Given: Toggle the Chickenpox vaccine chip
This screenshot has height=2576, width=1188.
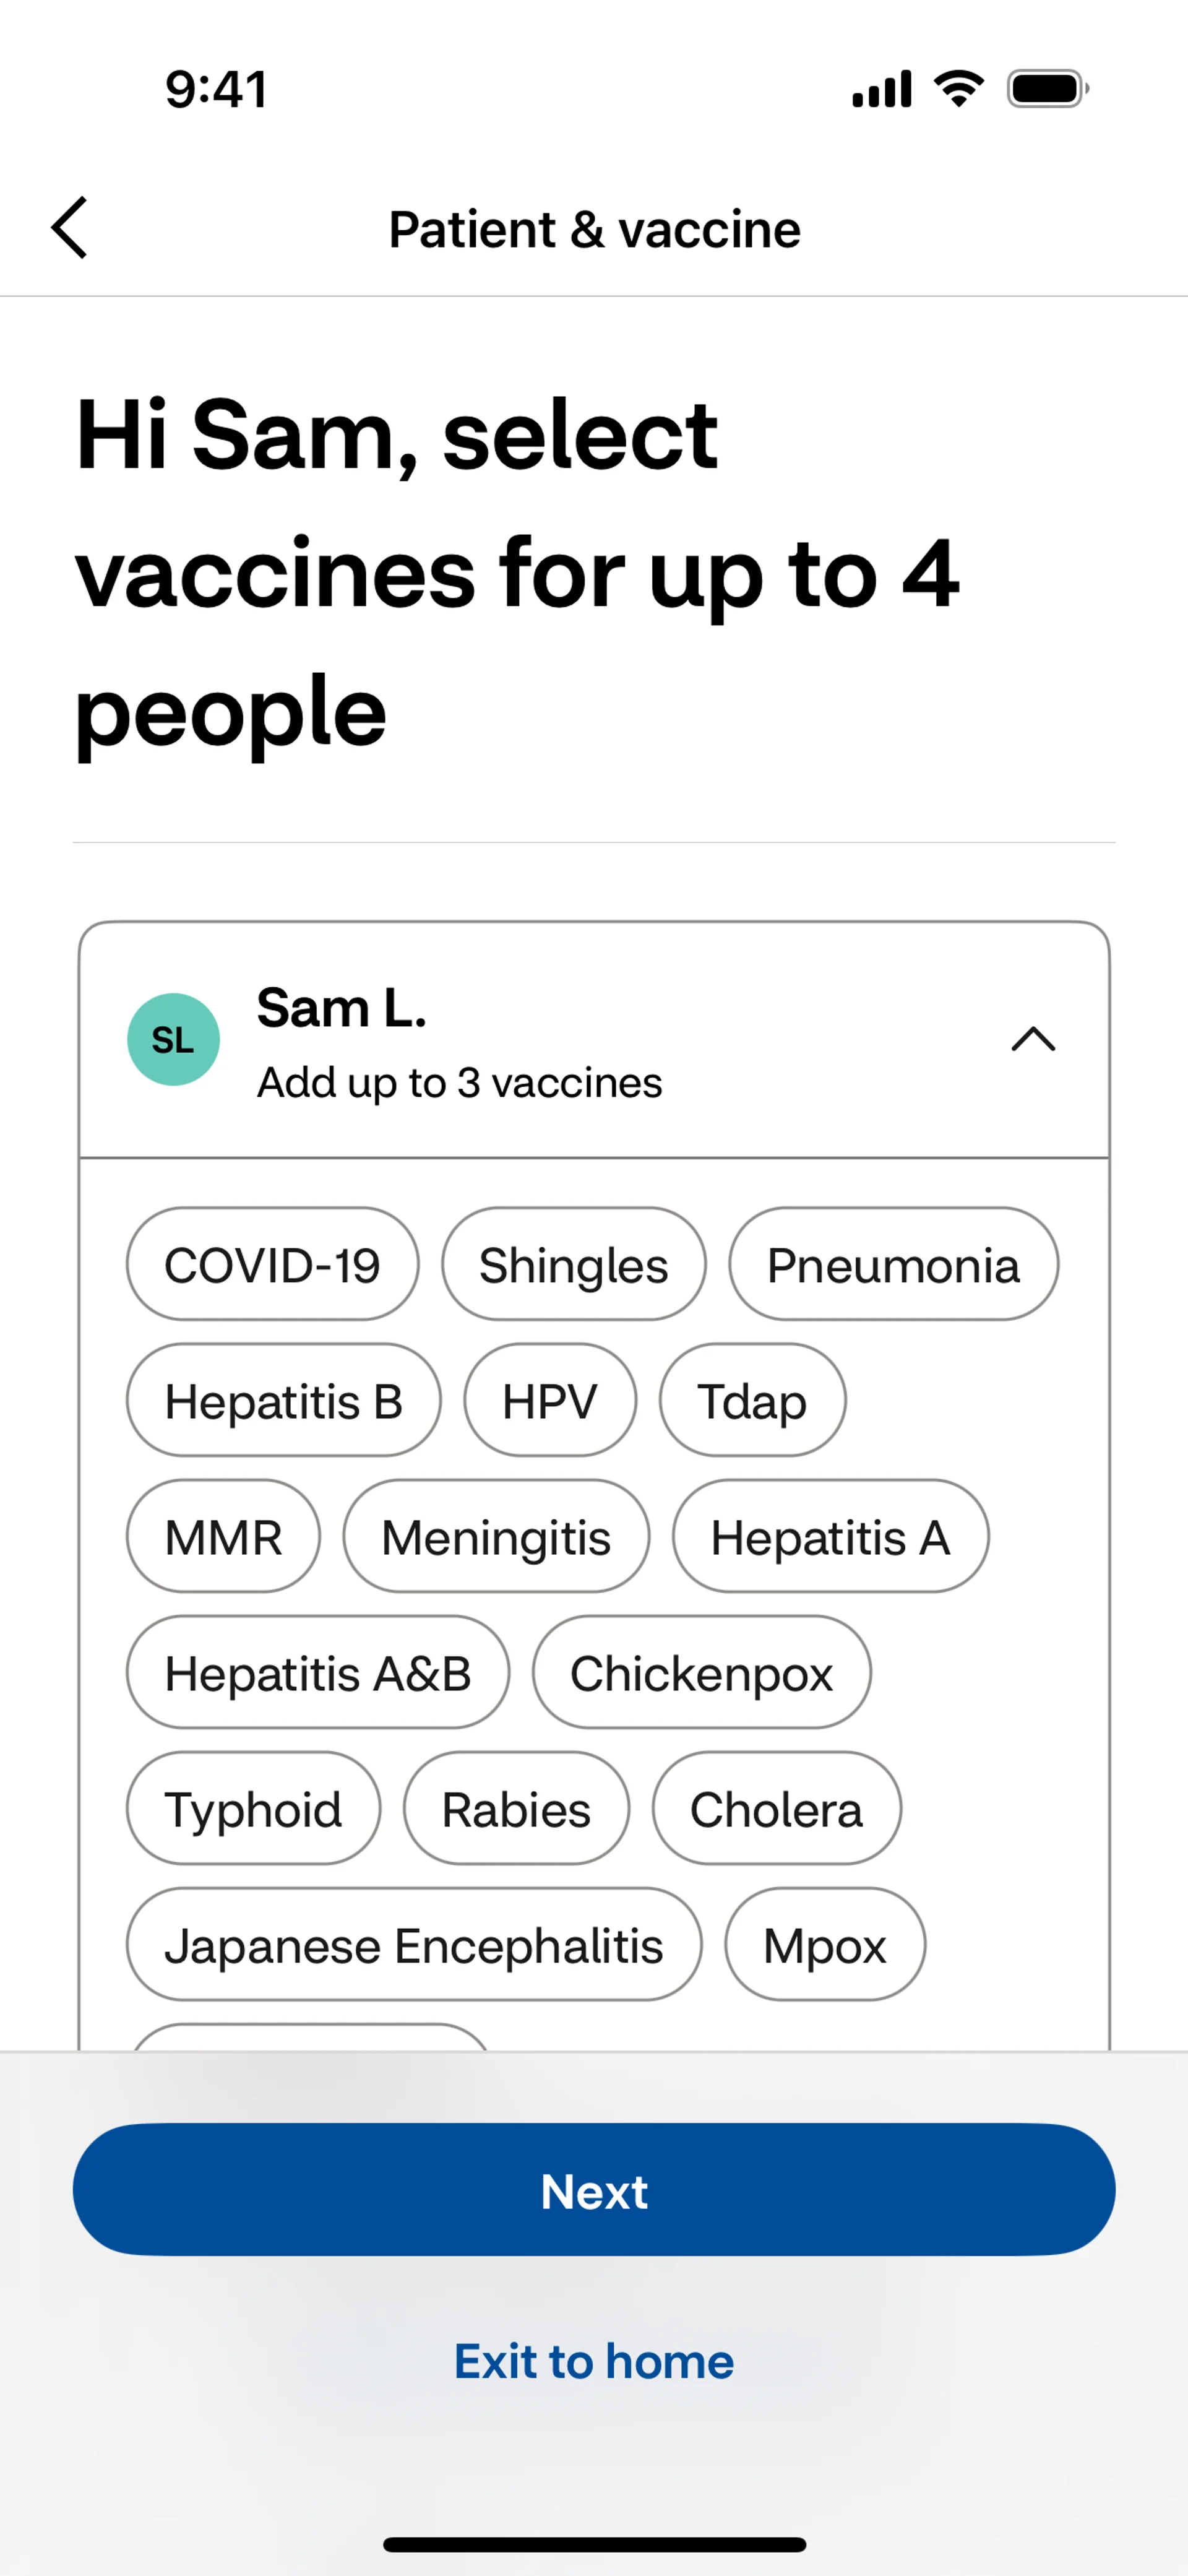Looking at the screenshot, I should coord(701,1673).
